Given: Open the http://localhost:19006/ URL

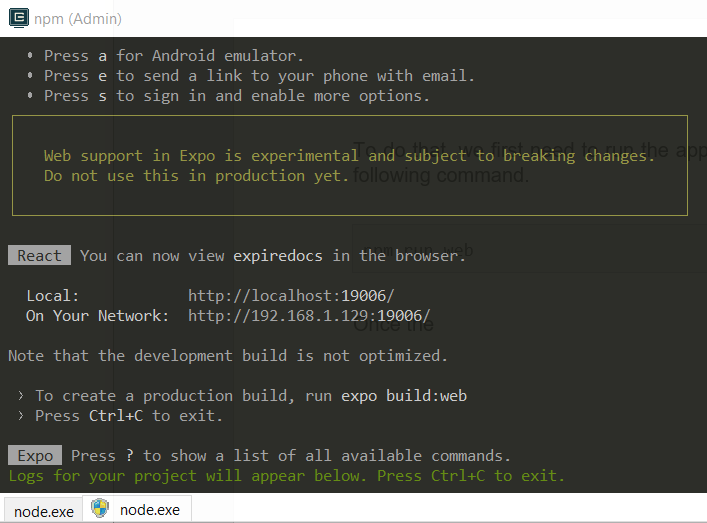Looking at the screenshot, I should coord(291,296).
